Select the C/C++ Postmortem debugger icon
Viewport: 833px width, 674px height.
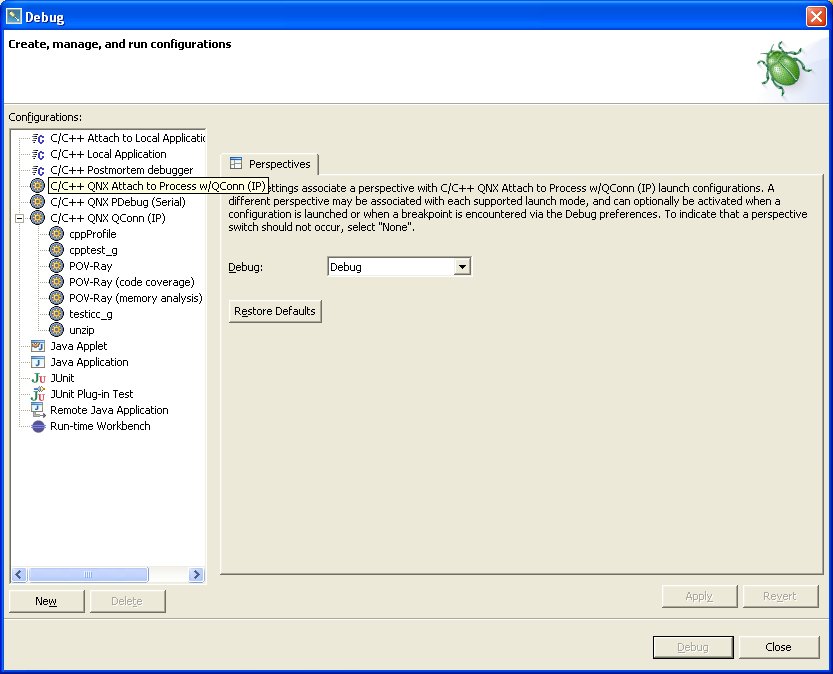(38, 170)
